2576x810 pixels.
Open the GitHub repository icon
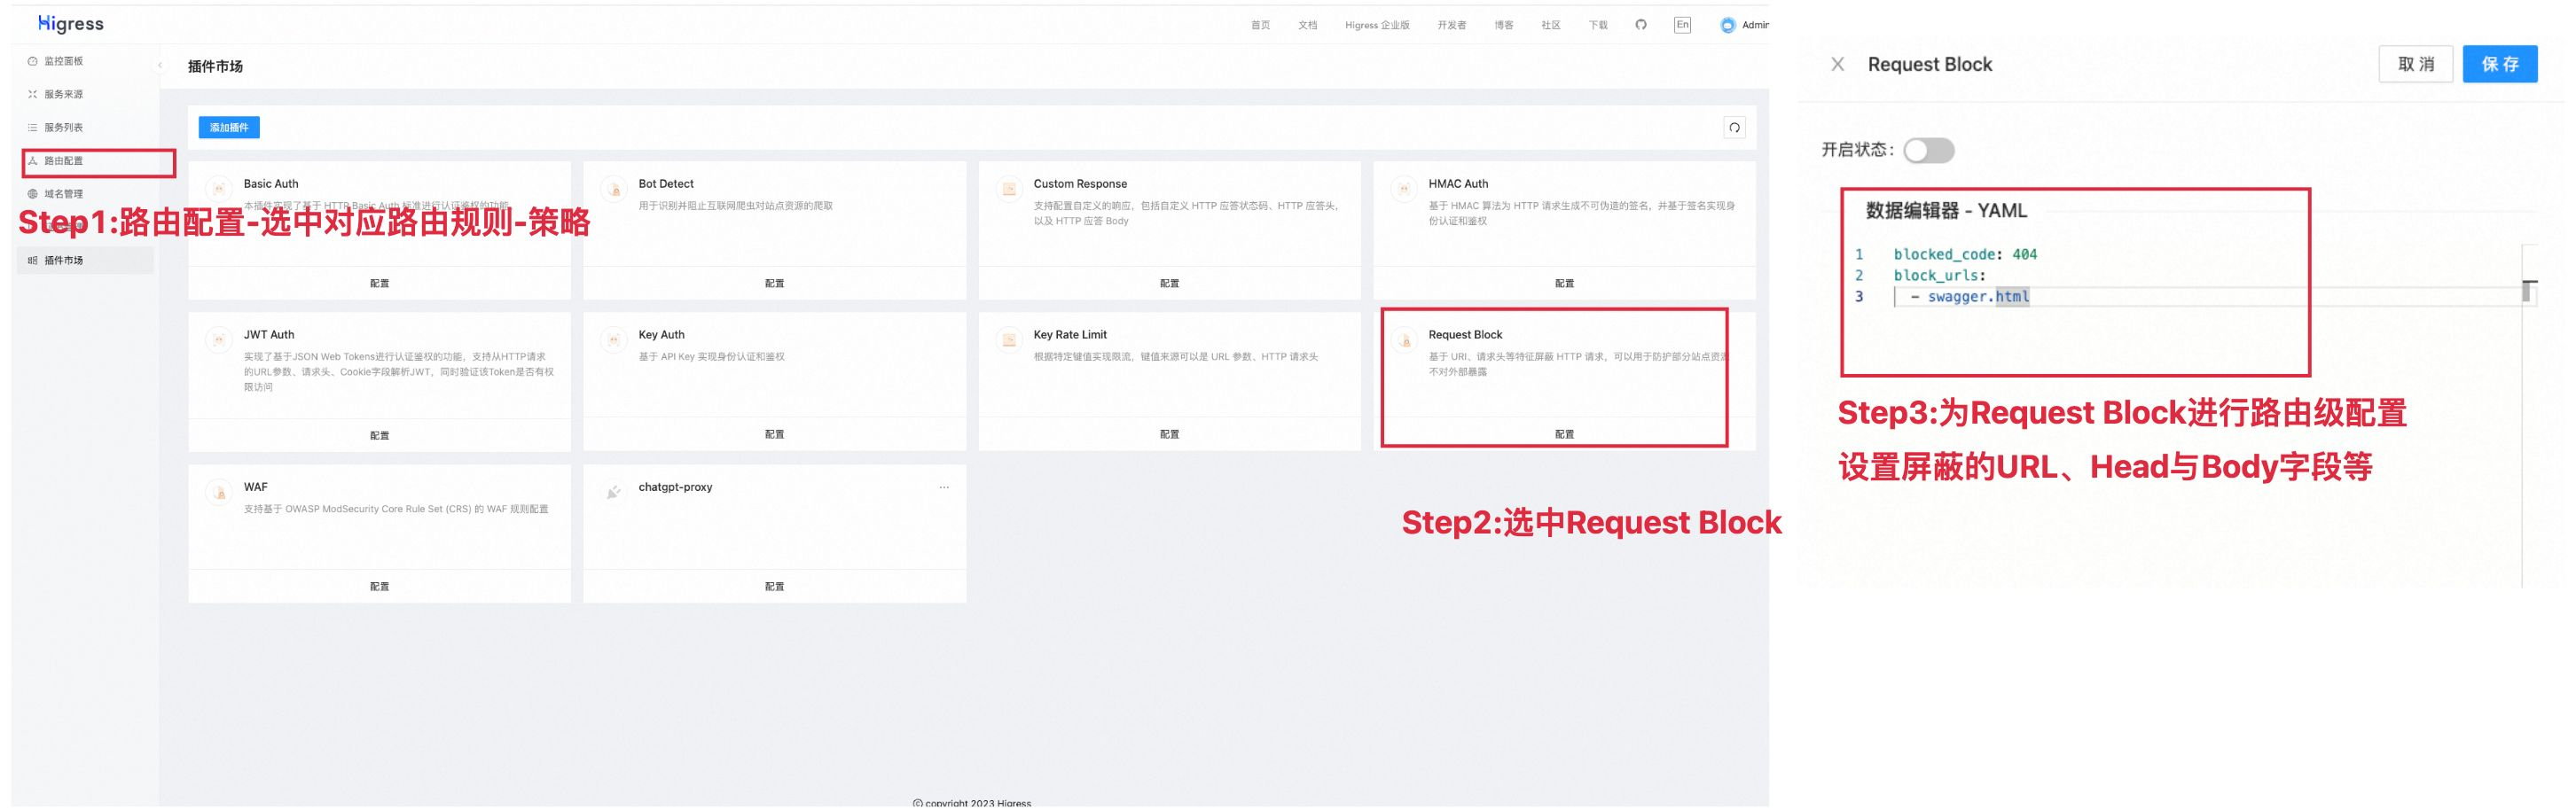(x=1641, y=25)
